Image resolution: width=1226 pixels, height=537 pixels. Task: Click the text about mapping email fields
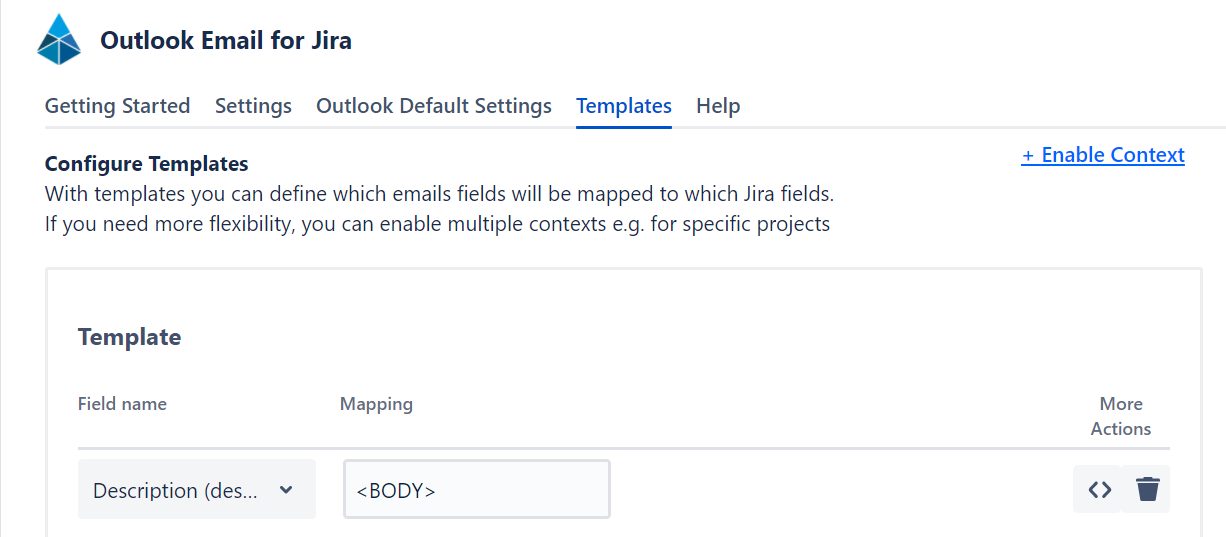point(438,194)
